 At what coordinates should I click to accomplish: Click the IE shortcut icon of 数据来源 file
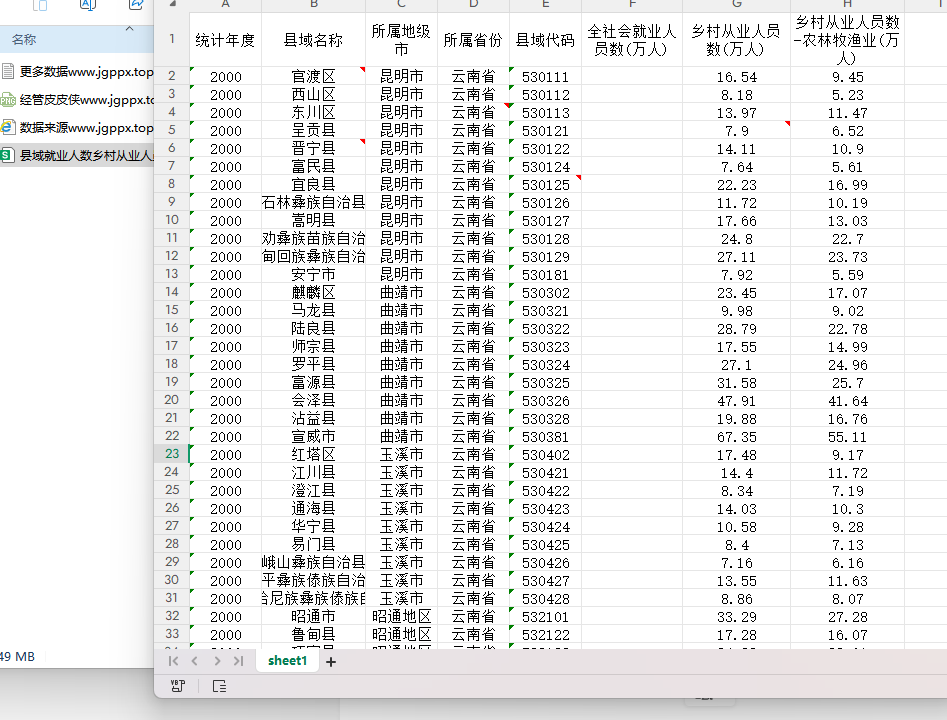(8, 127)
